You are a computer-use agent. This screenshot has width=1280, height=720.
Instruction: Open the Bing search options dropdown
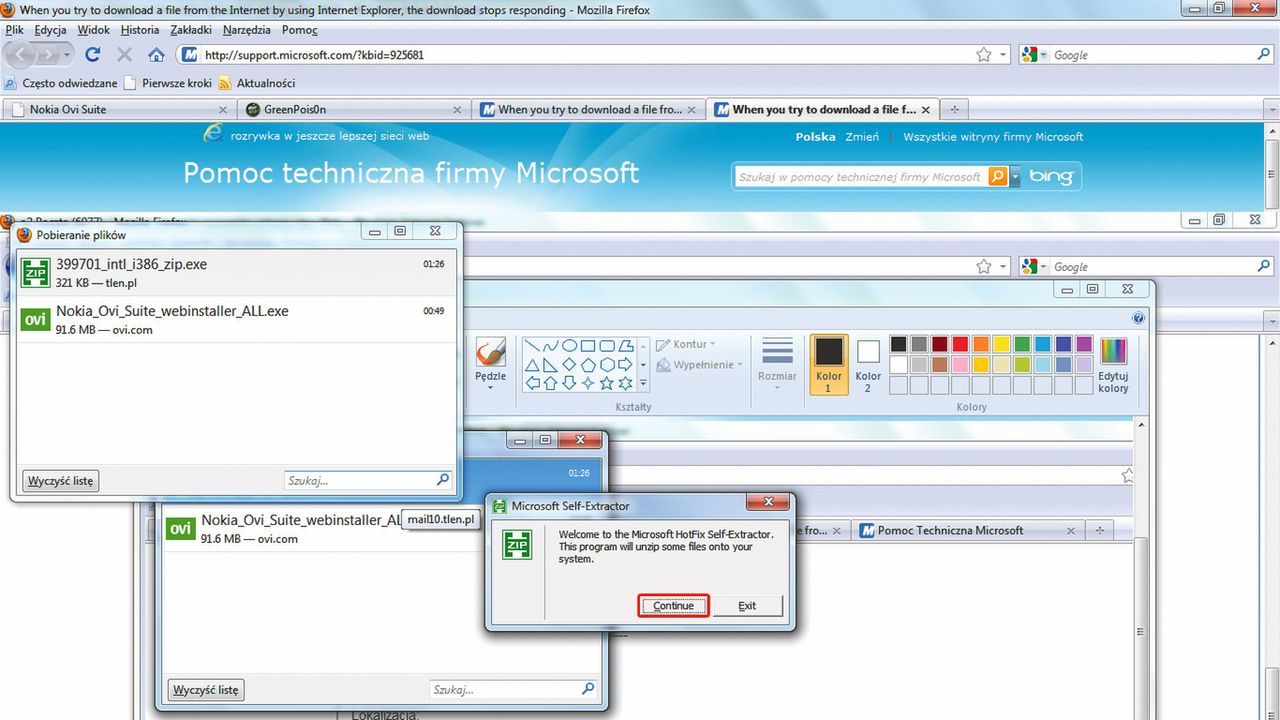tap(1015, 177)
